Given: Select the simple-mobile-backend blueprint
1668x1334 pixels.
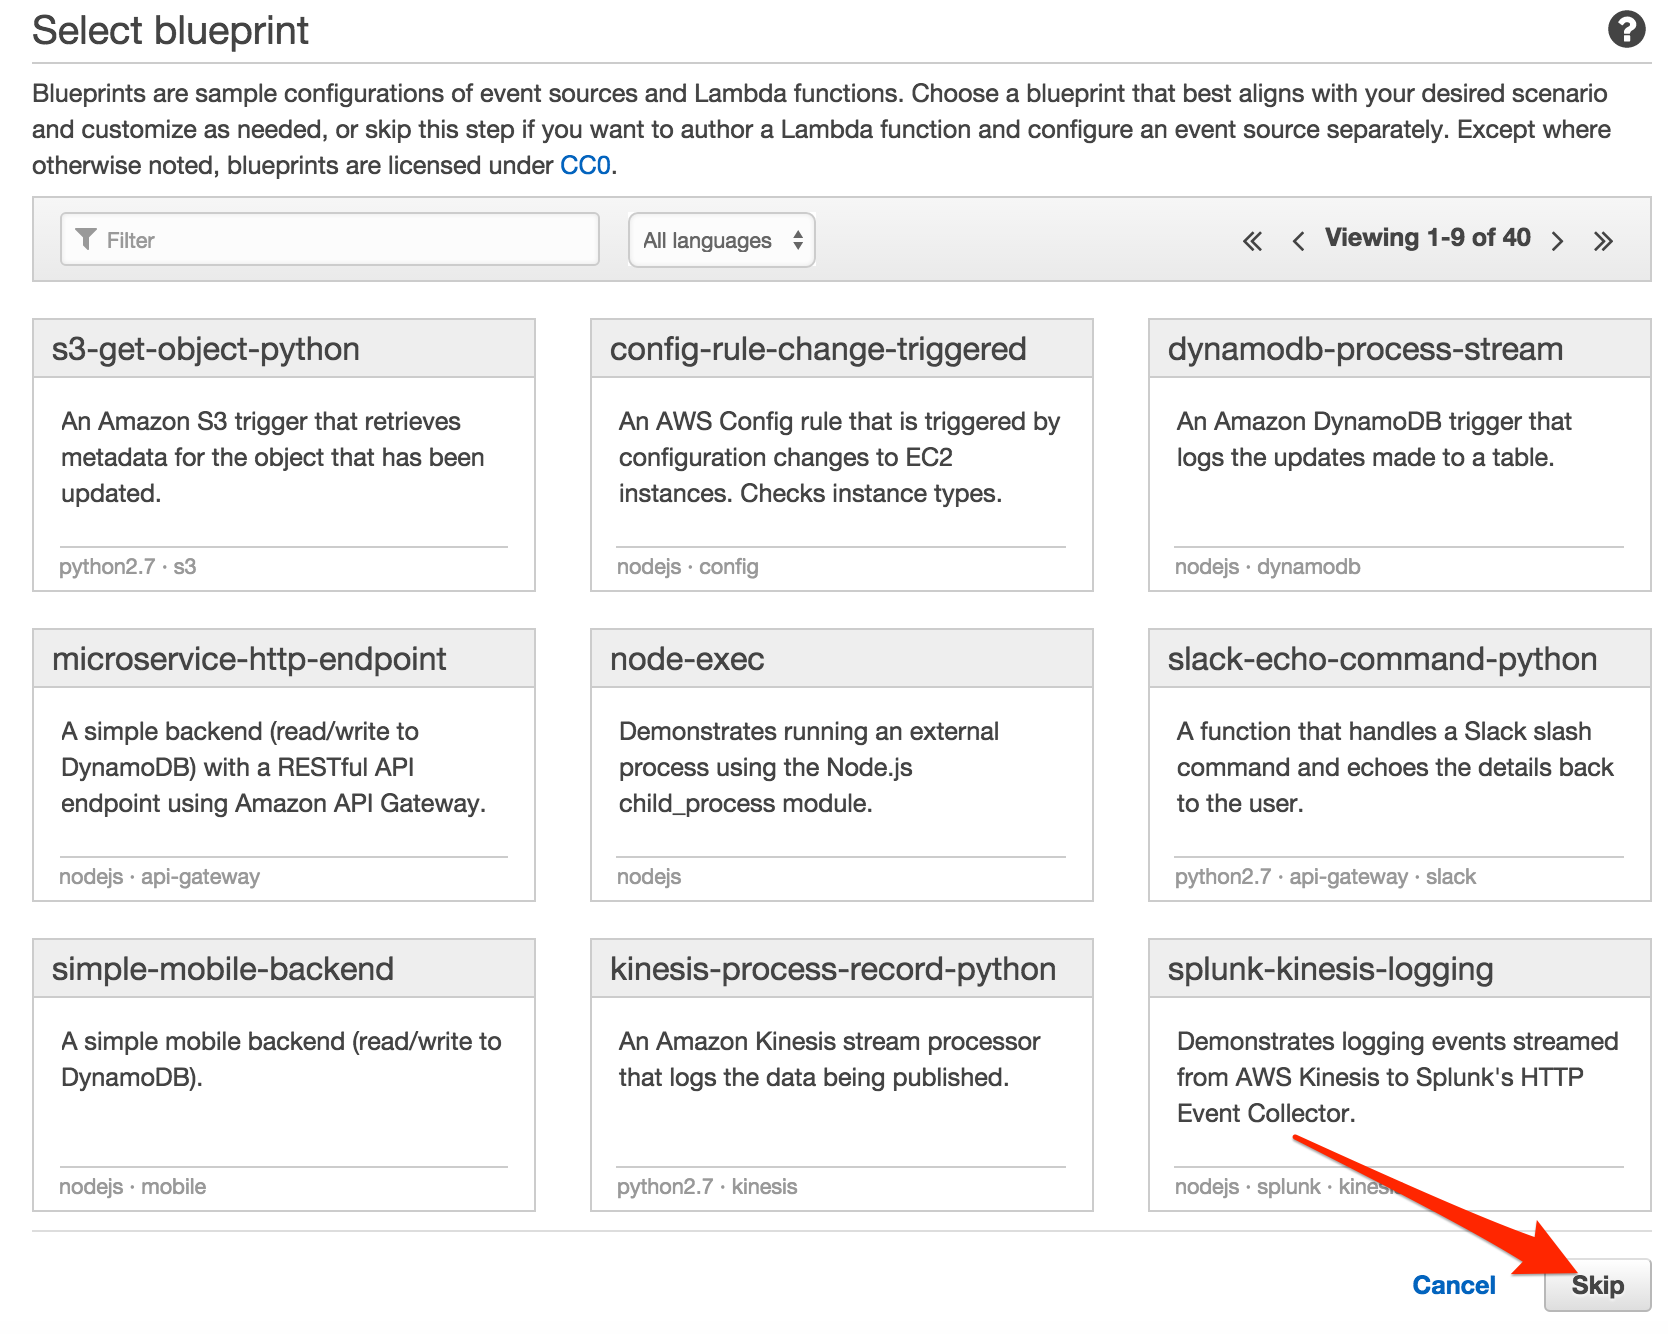Looking at the screenshot, I should tap(283, 1075).
